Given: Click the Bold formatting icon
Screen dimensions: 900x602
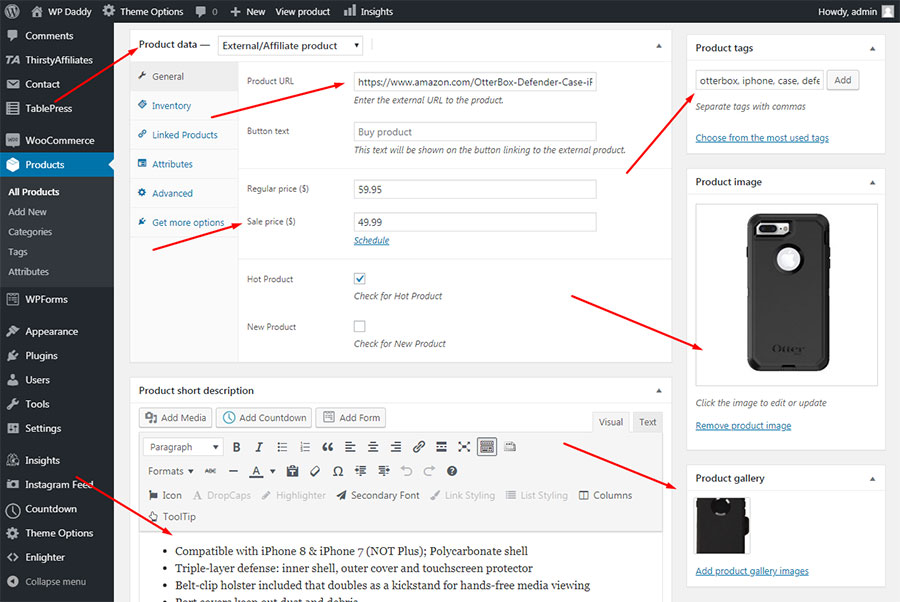Looking at the screenshot, I should [x=236, y=447].
